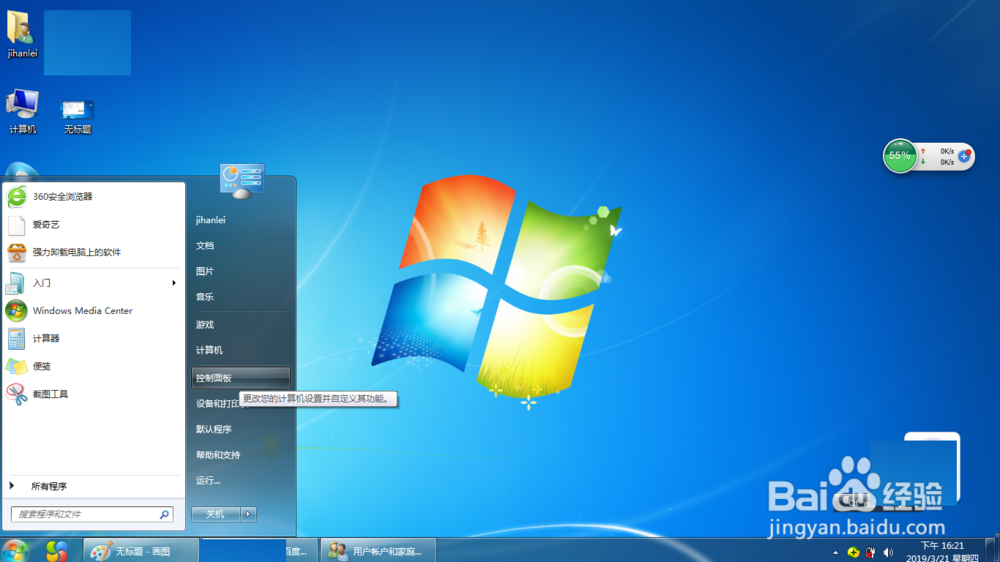Image resolution: width=1000 pixels, height=562 pixels.
Task: Open 控制面板 control panel
Action: [240, 378]
